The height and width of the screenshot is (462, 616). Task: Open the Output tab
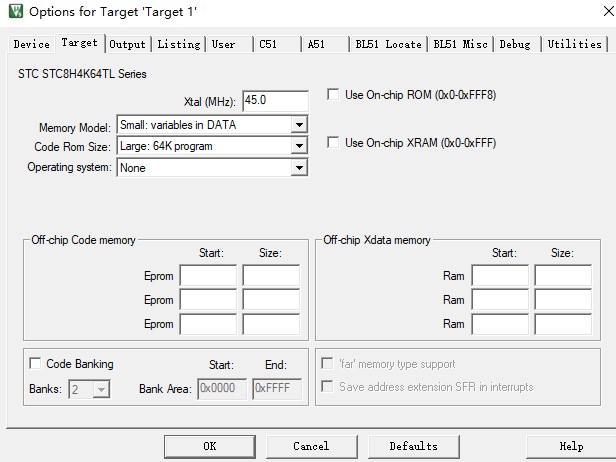[x=127, y=44]
